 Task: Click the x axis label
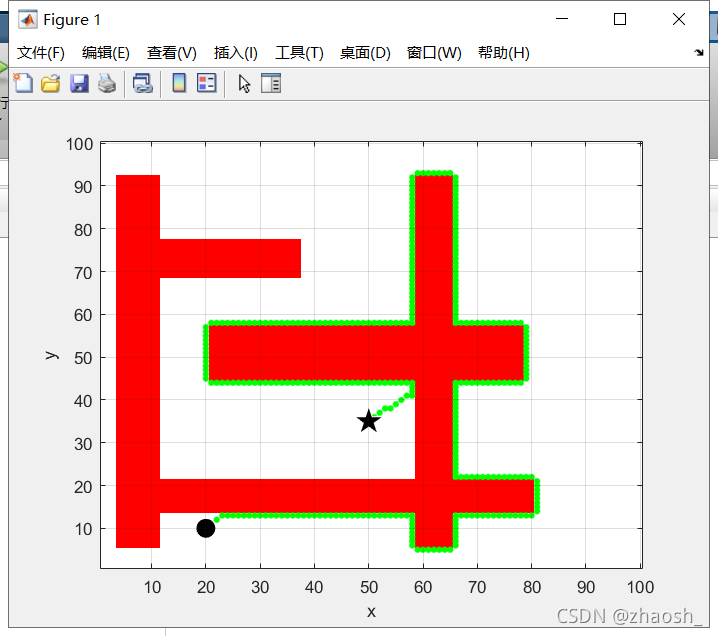(x=371, y=612)
